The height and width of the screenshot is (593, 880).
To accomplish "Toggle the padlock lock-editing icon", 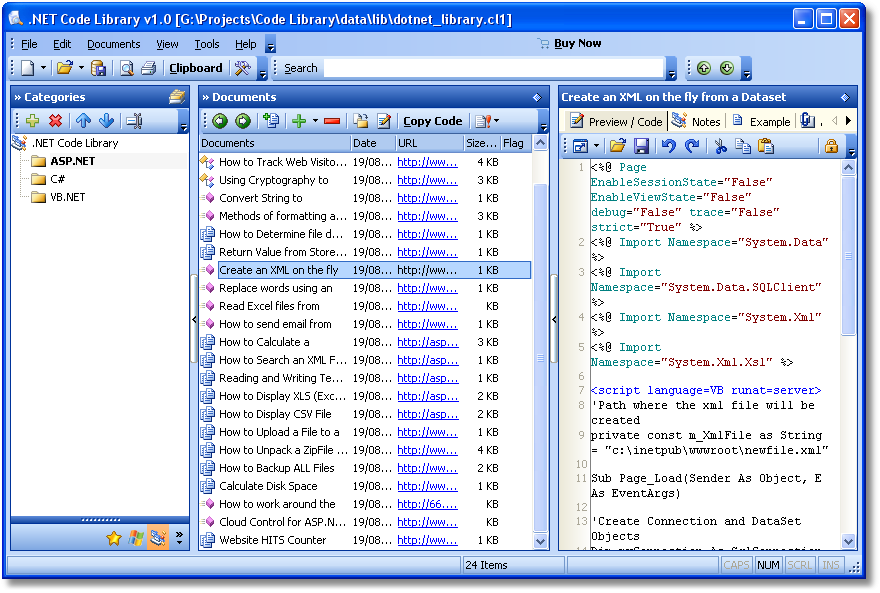I will coord(831,146).
